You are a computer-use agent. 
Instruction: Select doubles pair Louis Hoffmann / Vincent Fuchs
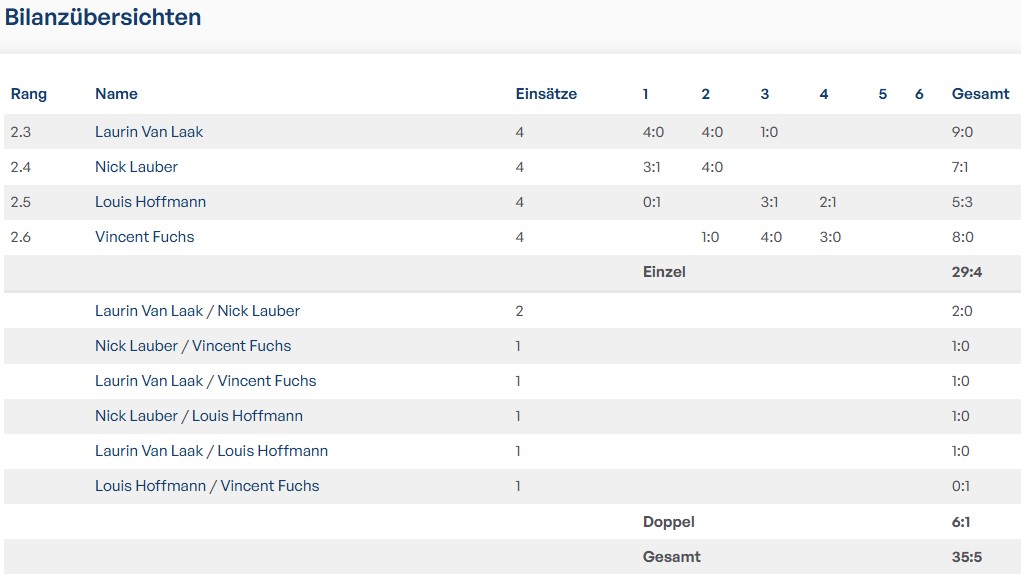207,486
